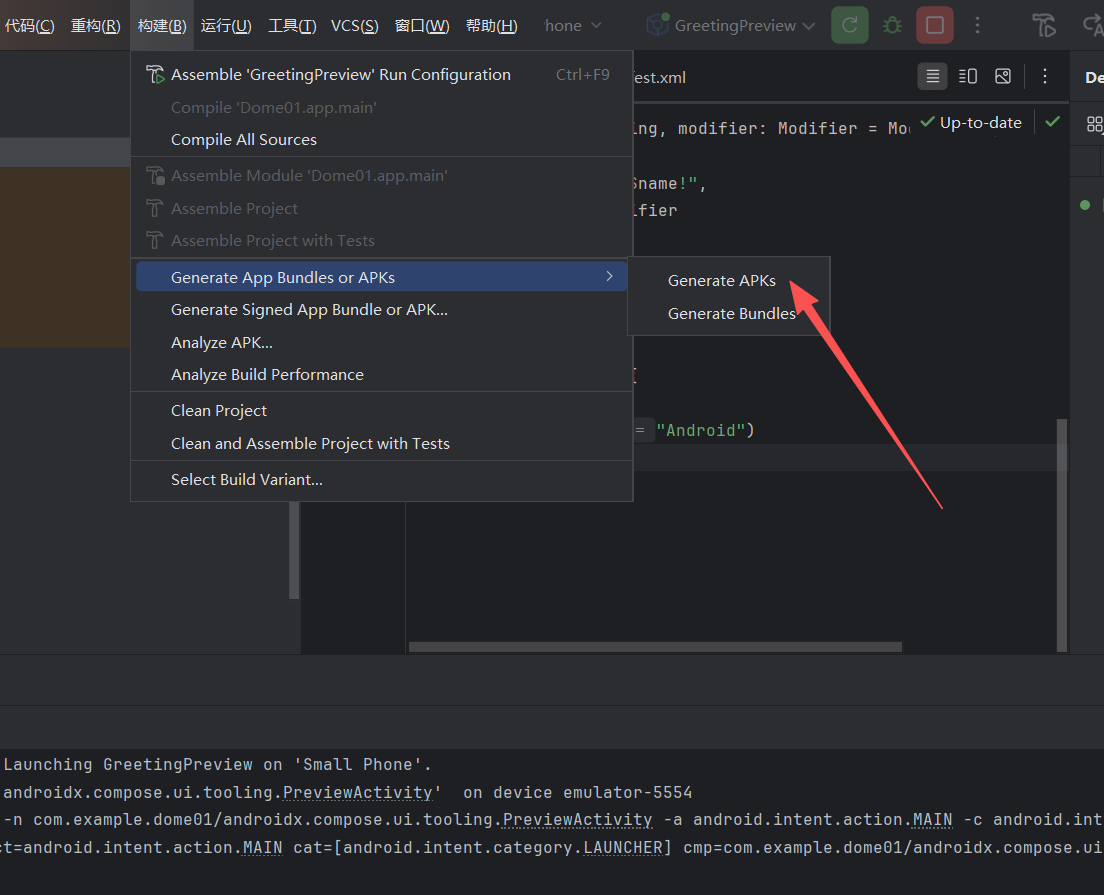
Task: Open the 运行(U) menu in menu bar
Action: pyautogui.click(x=226, y=25)
